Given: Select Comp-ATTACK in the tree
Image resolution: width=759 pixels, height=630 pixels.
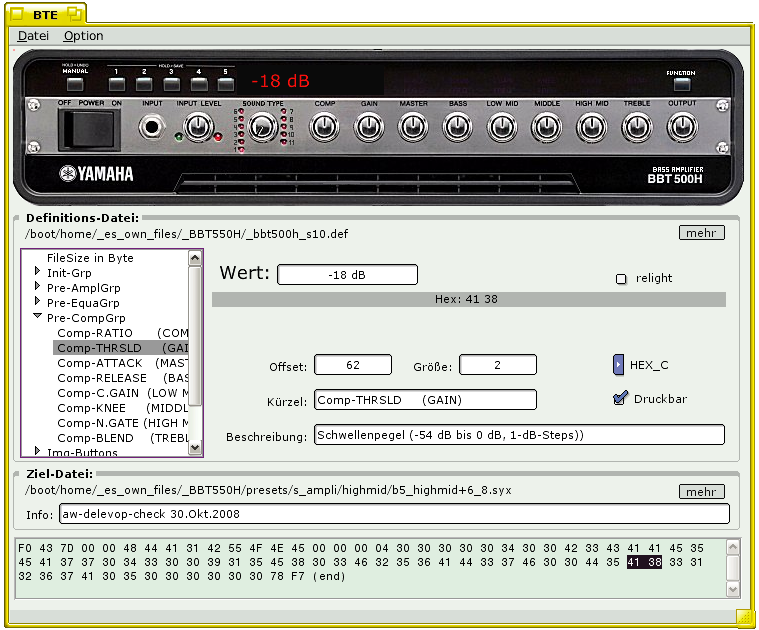Looking at the screenshot, I should pyautogui.click(x=122, y=363).
